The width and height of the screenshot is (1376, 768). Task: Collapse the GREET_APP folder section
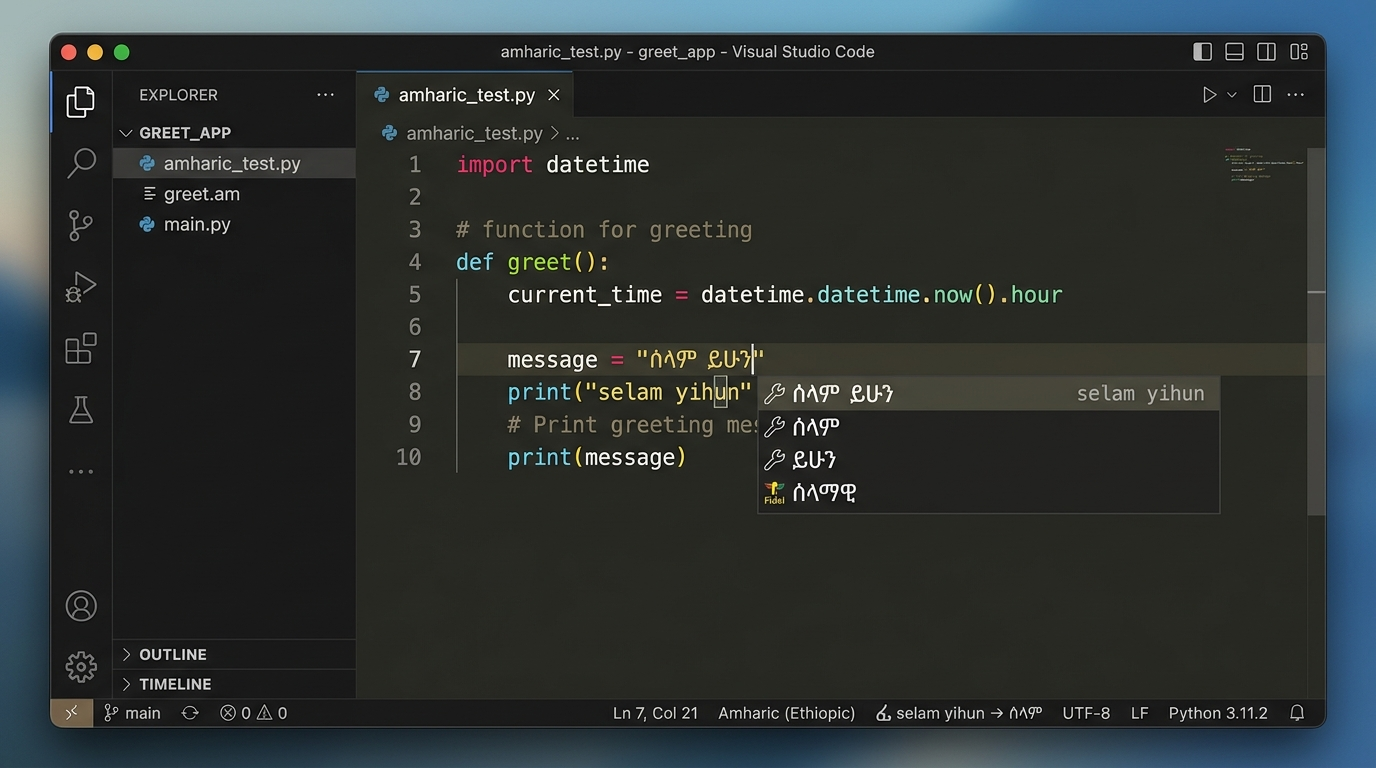(234, 133)
